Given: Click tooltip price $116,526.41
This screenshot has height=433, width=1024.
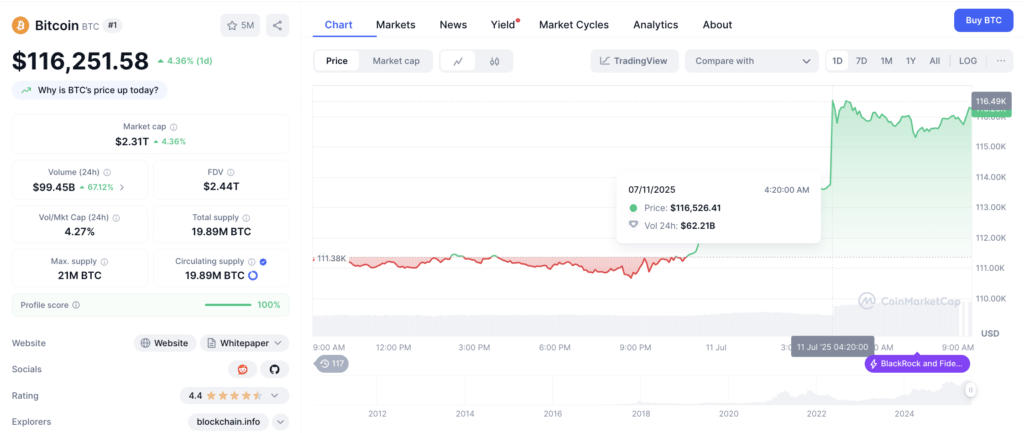Looking at the screenshot, I should 696,208.
